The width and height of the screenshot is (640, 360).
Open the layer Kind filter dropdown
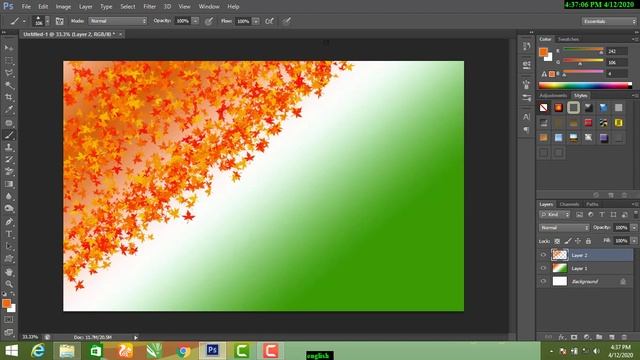pyautogui.click(x=555, y=215)
